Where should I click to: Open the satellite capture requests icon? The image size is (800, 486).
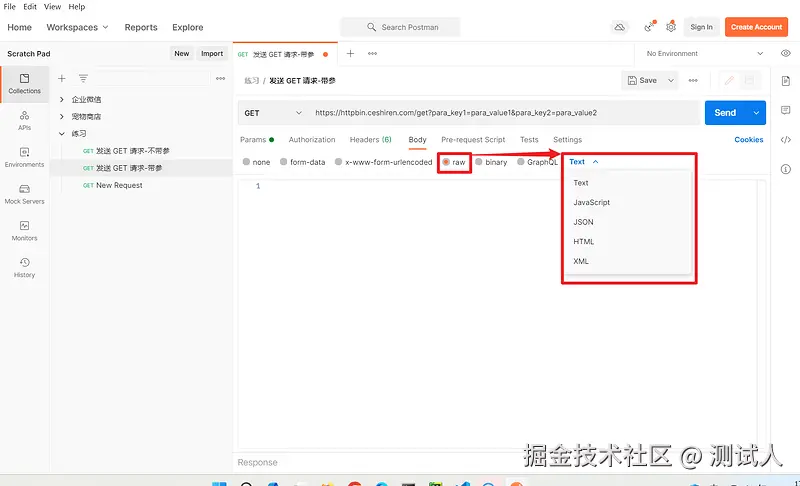[x=648, y=27]
